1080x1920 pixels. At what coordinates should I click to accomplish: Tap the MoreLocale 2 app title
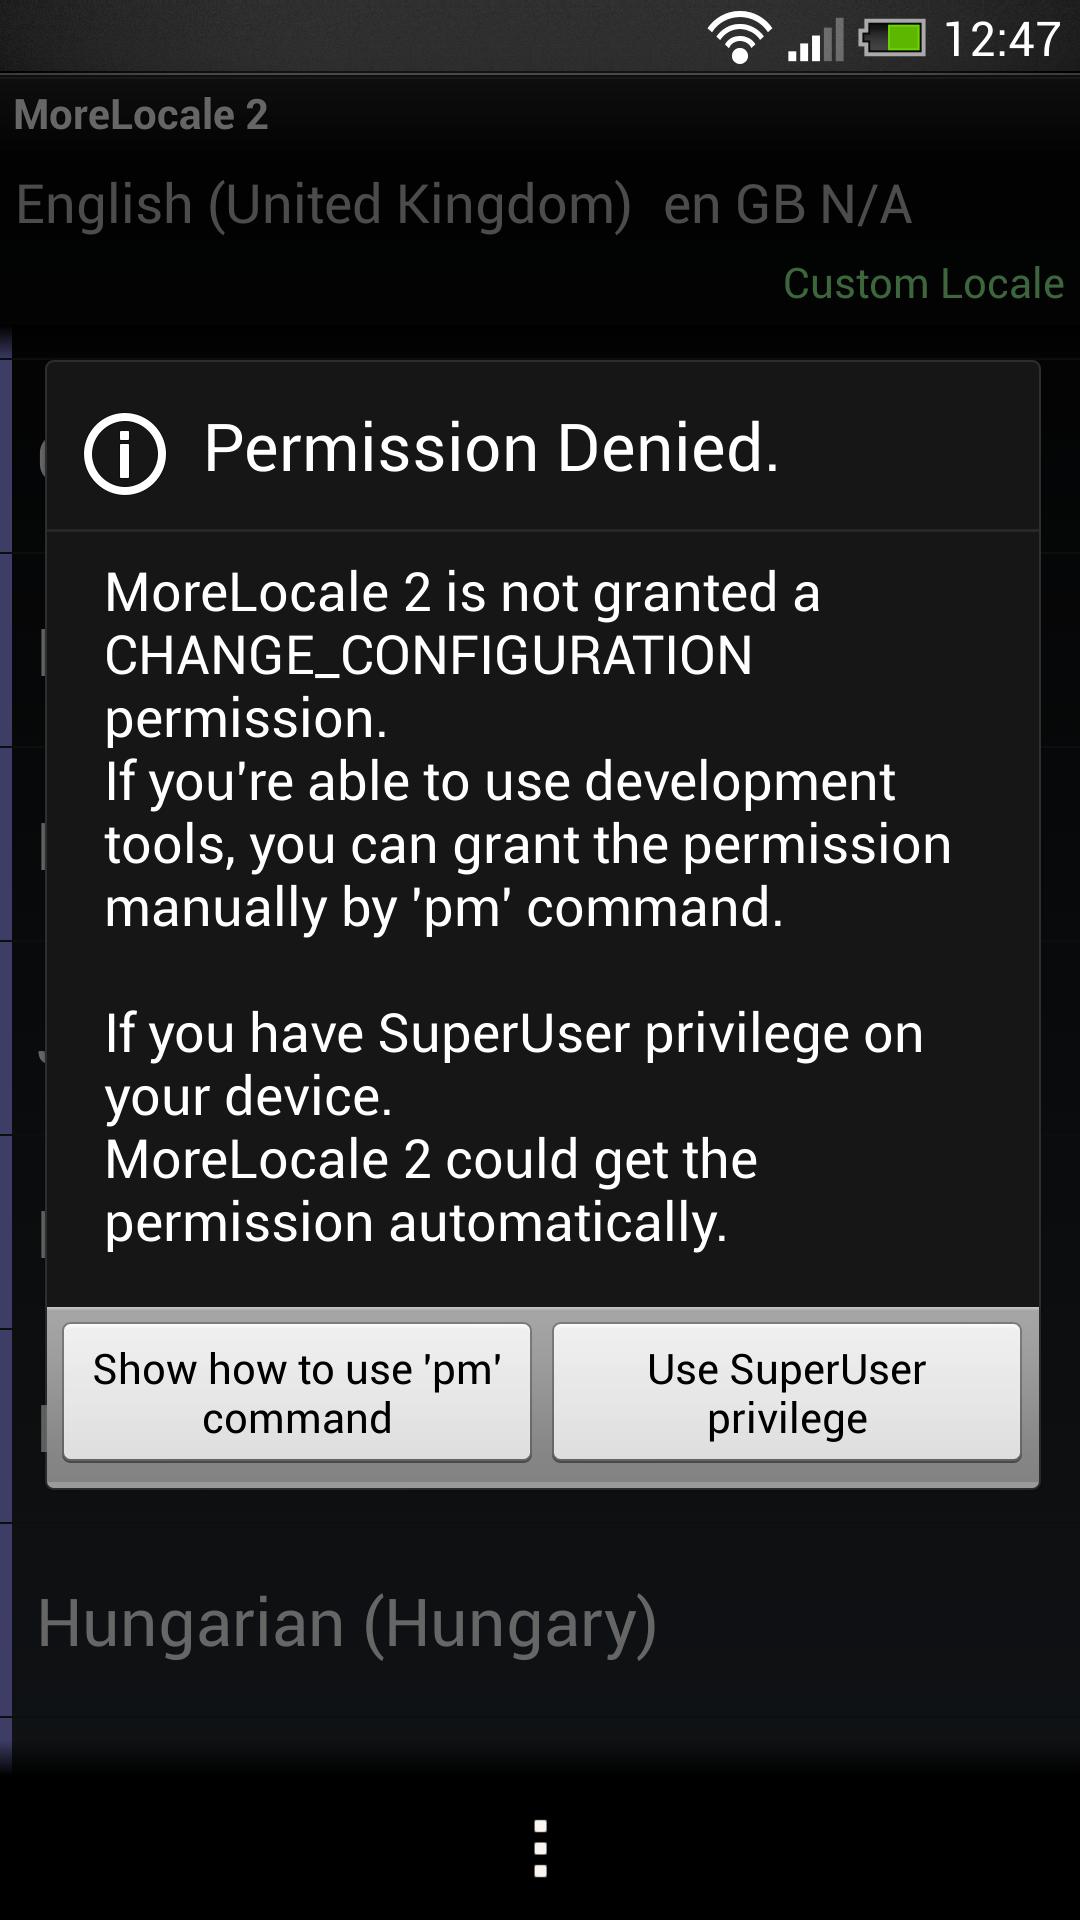tap(141, 114)
